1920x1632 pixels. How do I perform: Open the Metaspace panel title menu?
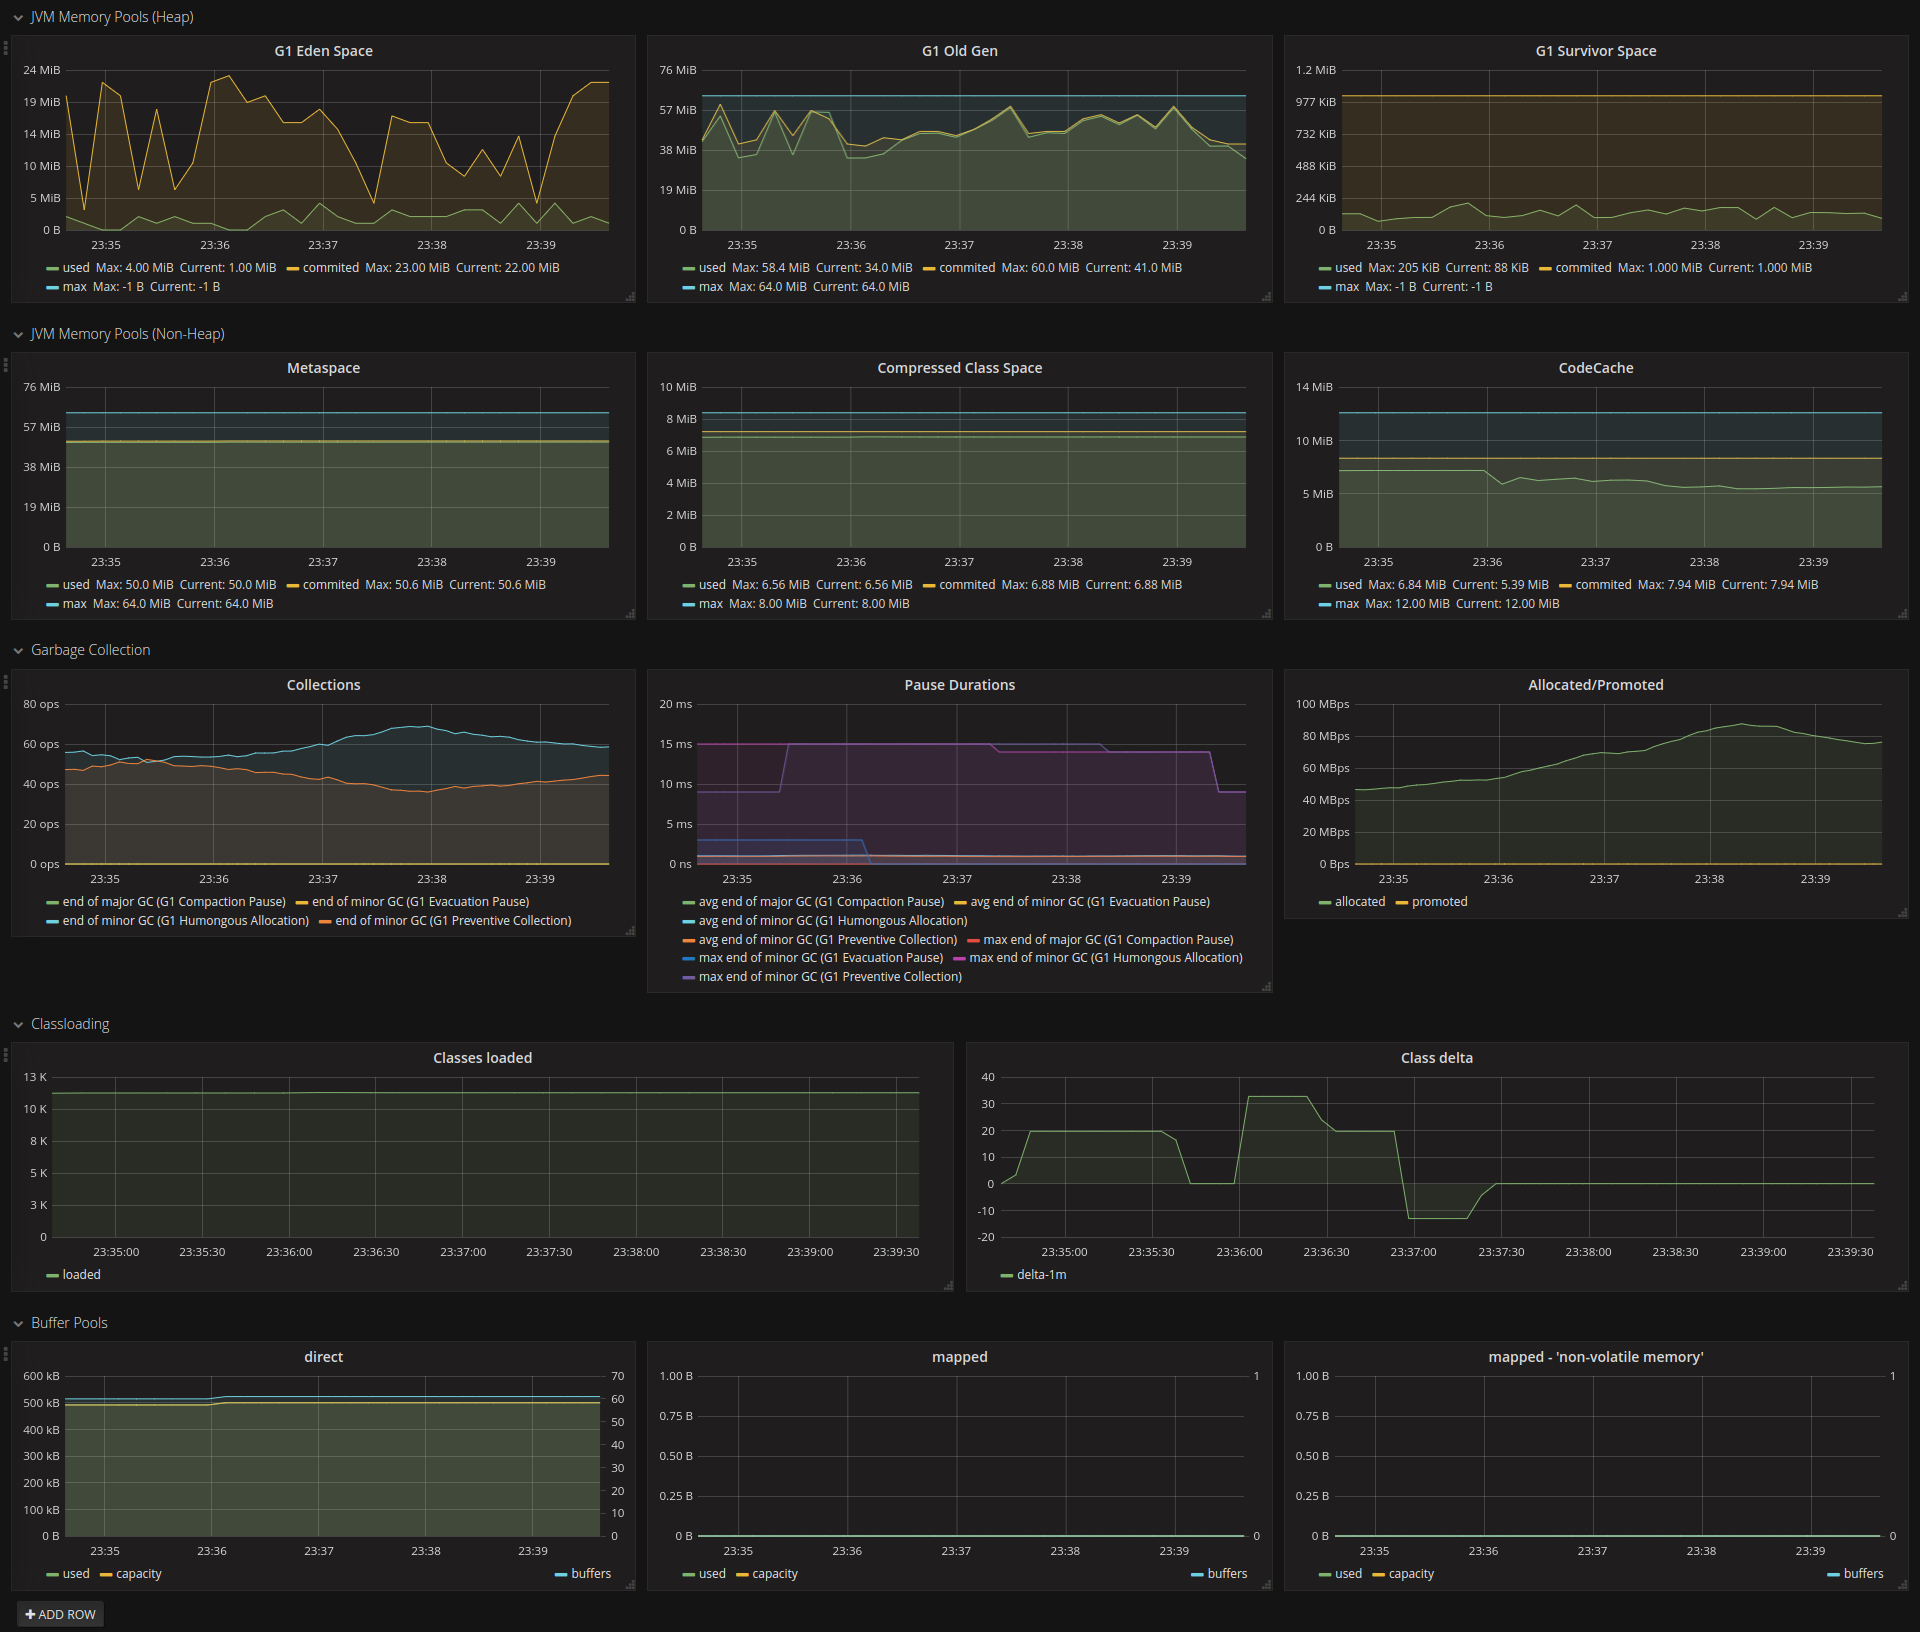tap(323, 368)
